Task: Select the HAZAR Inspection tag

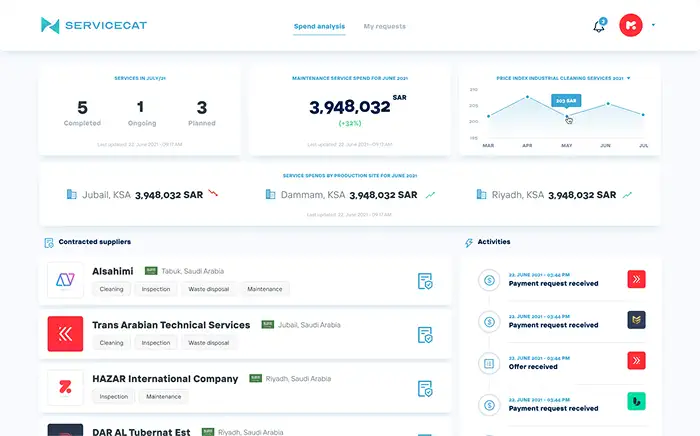Action: point(114,396)
